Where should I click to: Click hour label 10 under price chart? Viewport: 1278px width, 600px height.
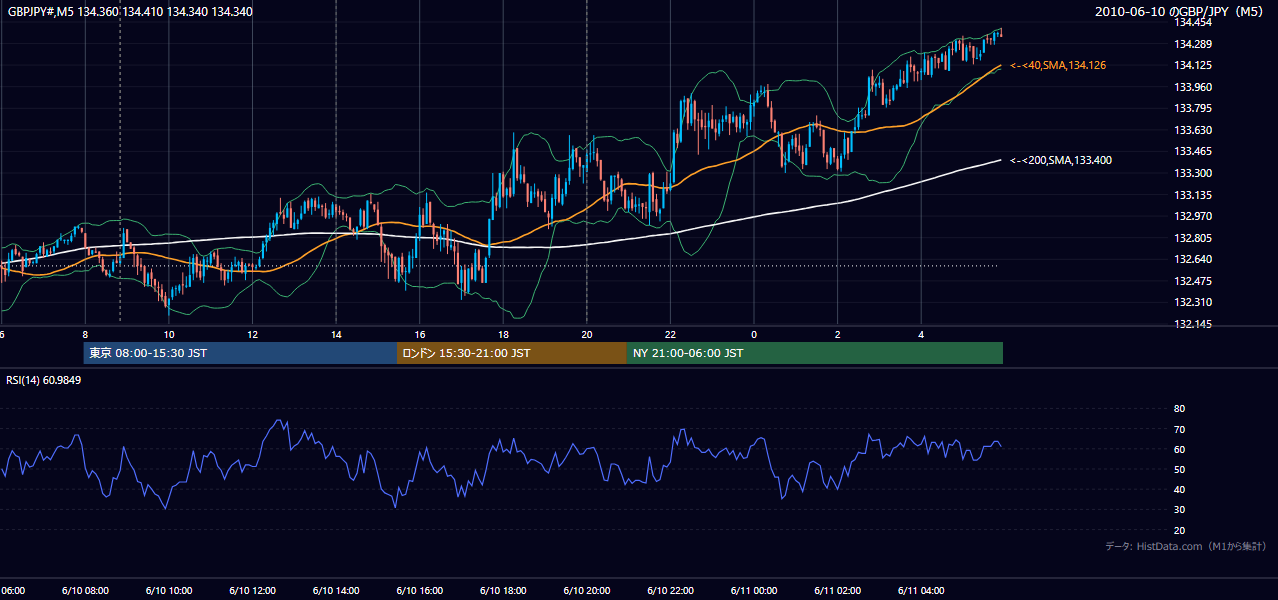169,335
